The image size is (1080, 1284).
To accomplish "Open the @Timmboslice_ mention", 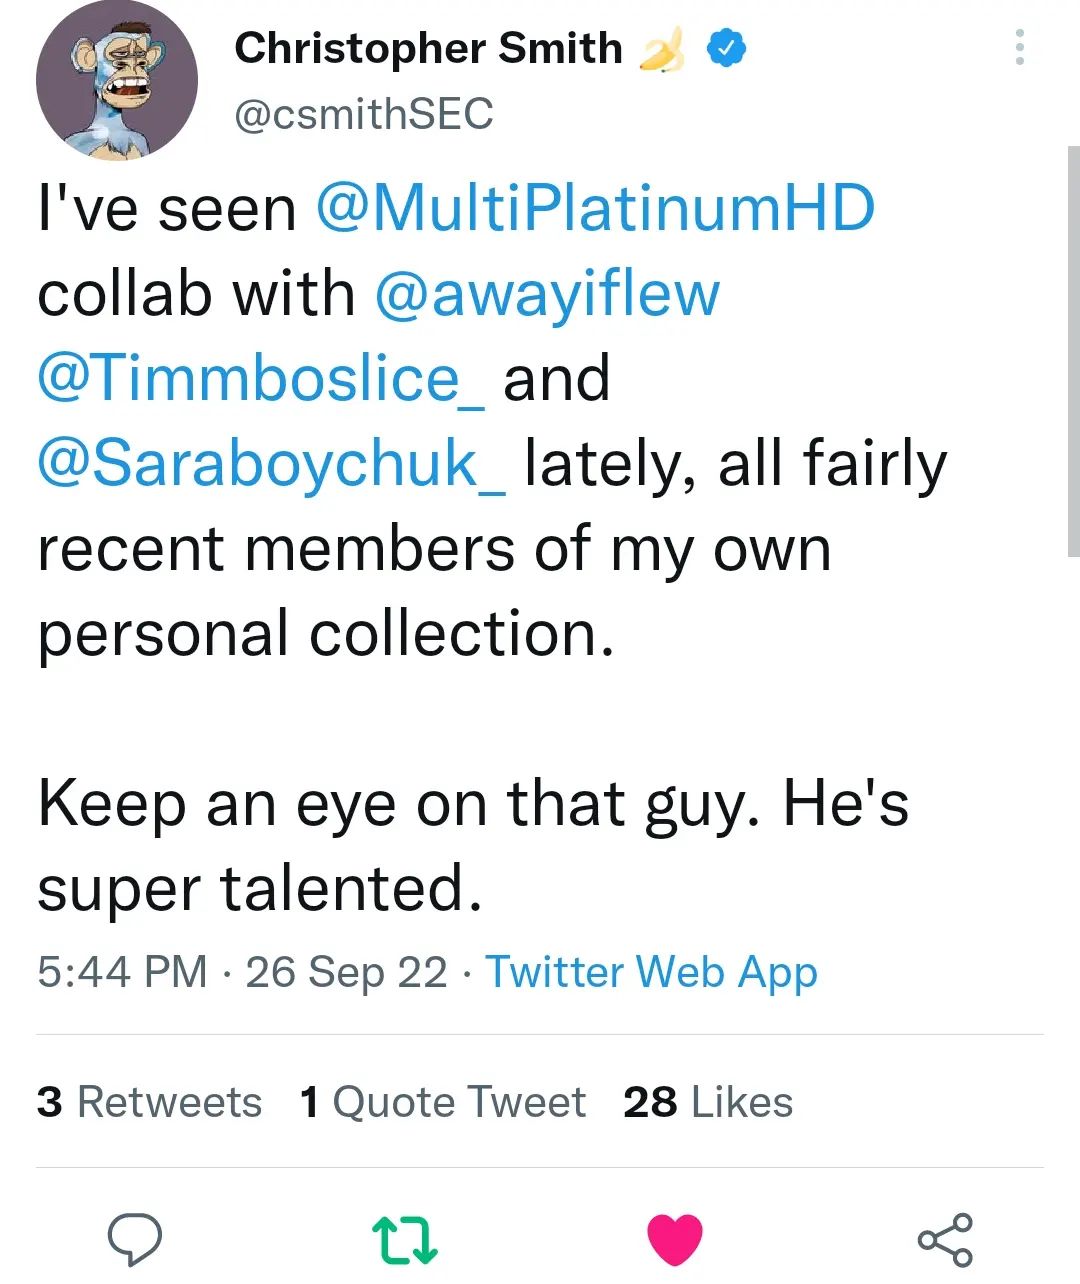I will tap(262, 379).
